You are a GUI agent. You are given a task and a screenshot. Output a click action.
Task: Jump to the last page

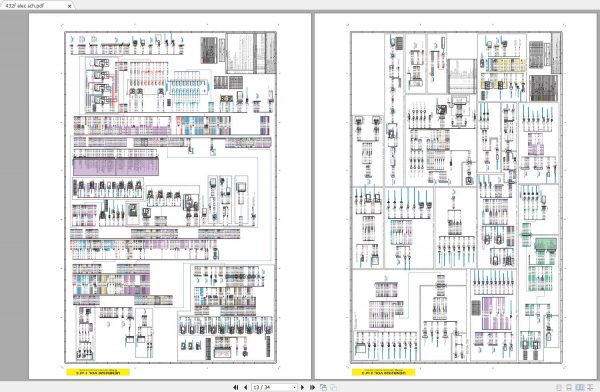click(312, 387)
